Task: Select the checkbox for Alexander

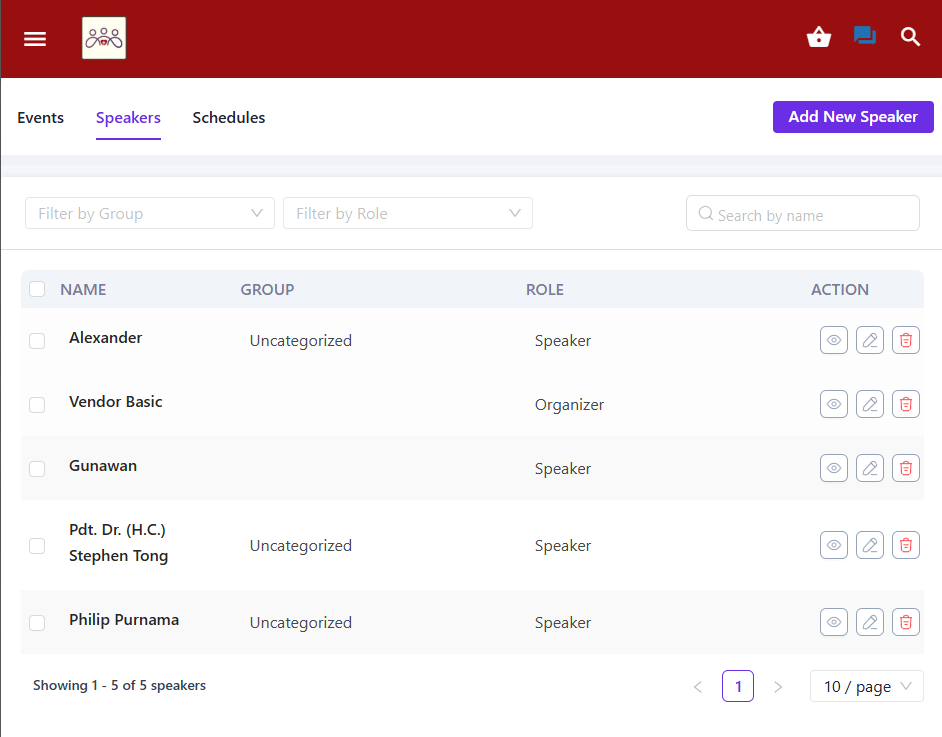Action: [37, 341]
